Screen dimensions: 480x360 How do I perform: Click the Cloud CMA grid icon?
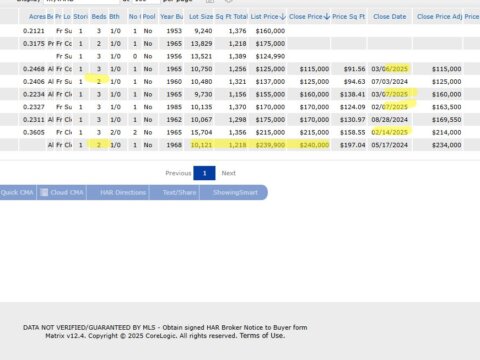click(44, 192)
